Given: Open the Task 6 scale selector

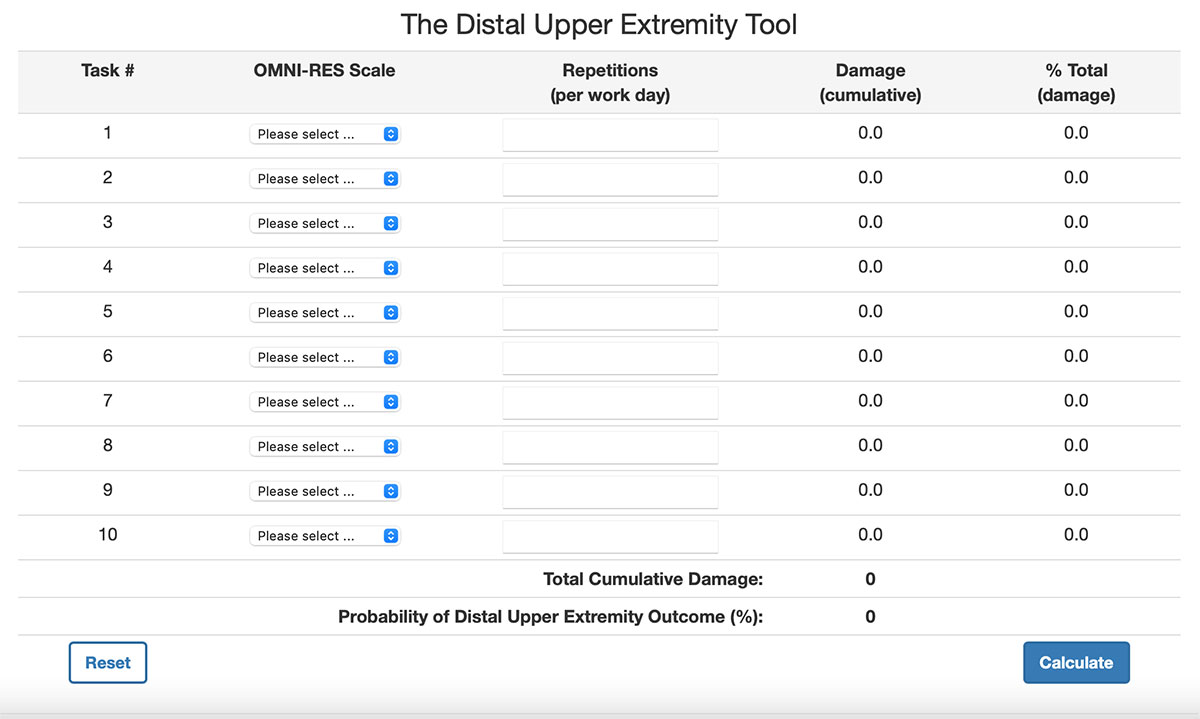Looking at the screenshot, I should tap(325, 357).
